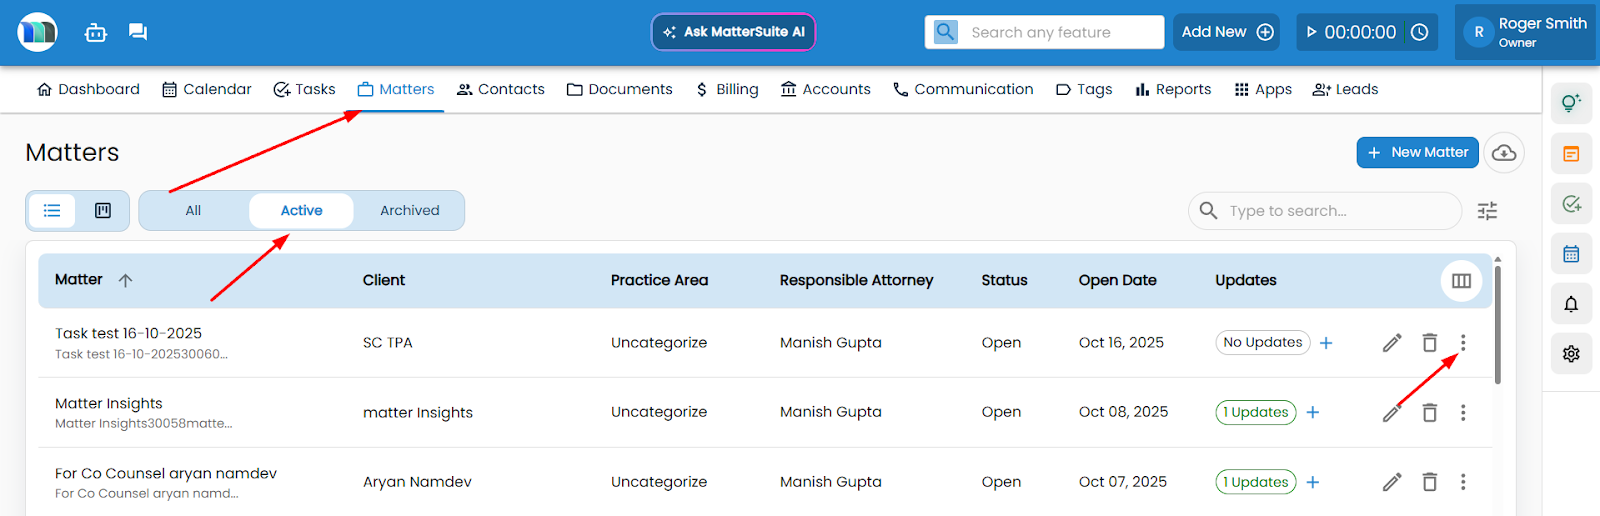Go to the Billing tab
This screenshot has width=1600, height=516.
pos(727,90)
